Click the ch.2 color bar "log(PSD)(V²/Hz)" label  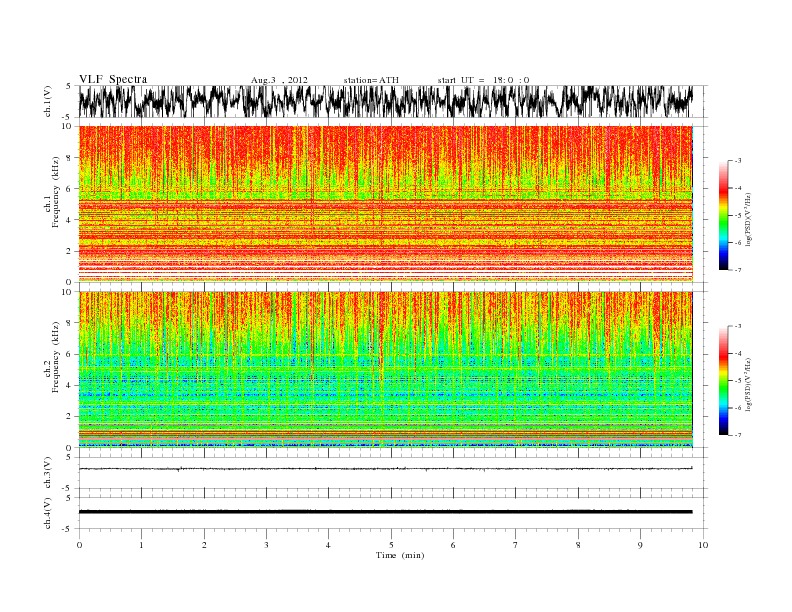coord(748,384)
